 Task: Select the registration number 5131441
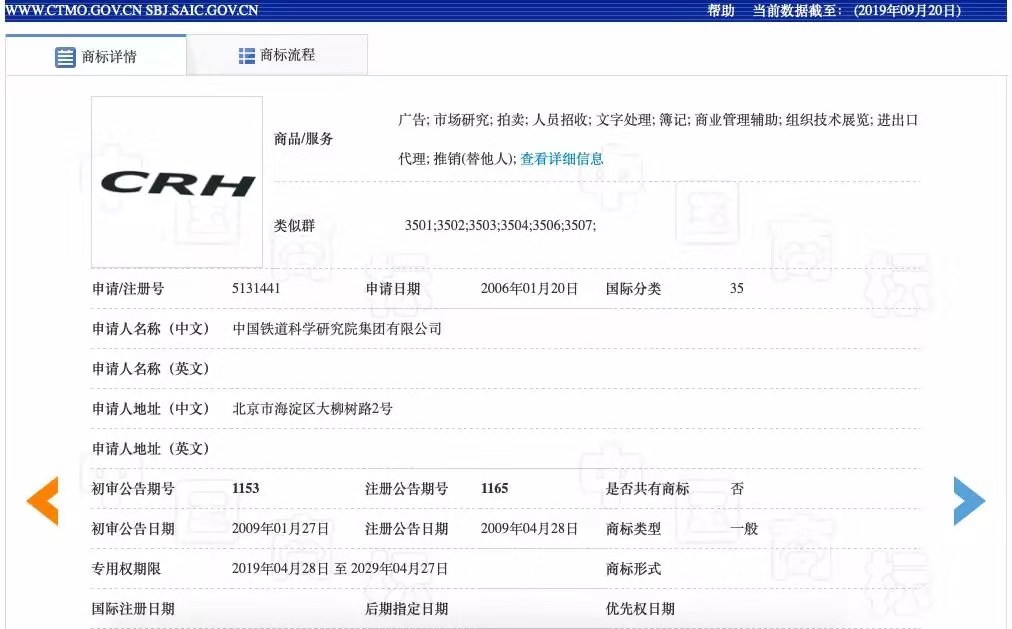click(x=256, y=288)
